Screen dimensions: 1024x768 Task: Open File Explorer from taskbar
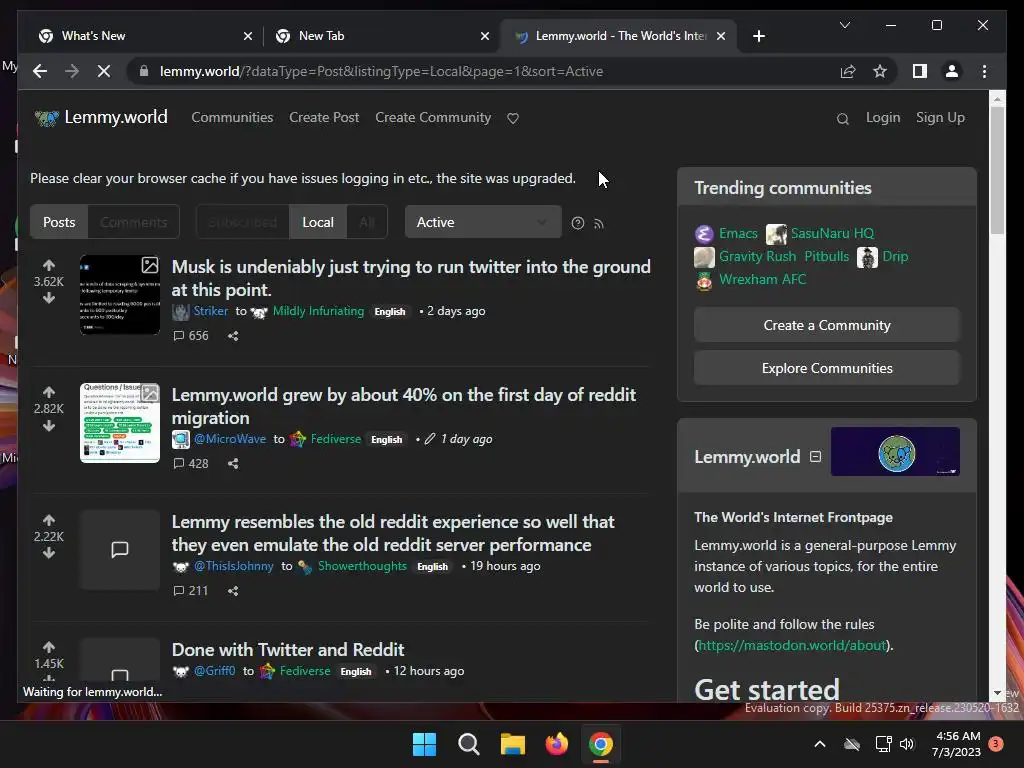tap(513, 744)
